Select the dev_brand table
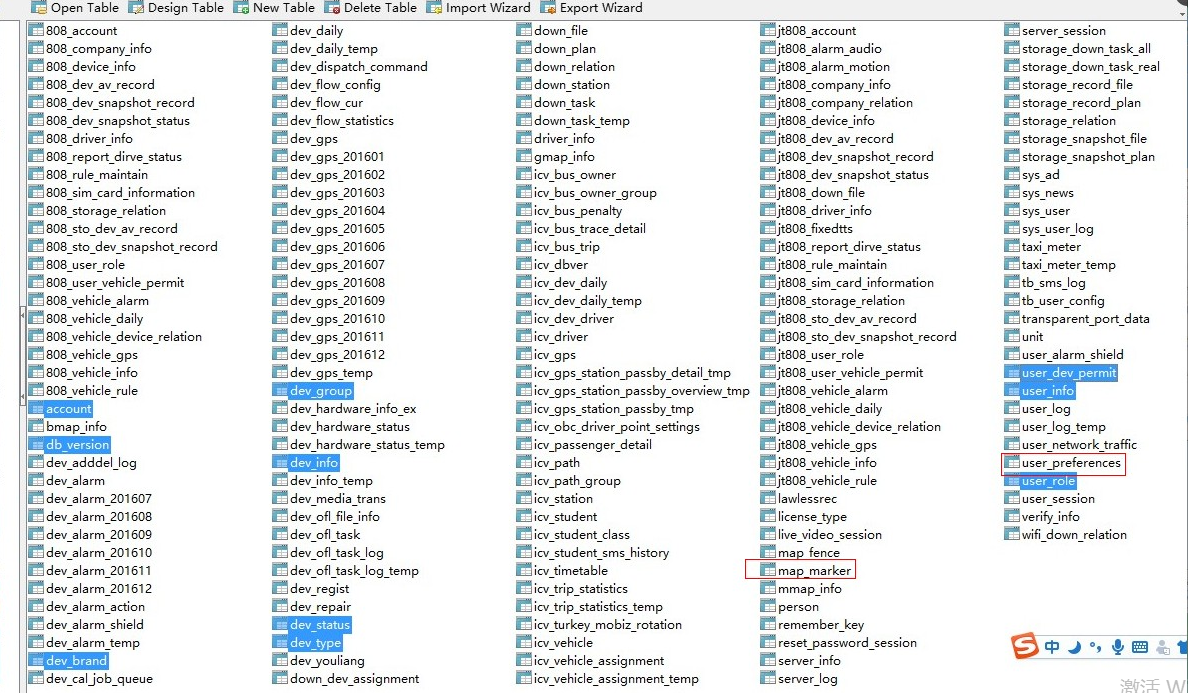The height and width of the screenshot is (693, 1188). [77, 660]
